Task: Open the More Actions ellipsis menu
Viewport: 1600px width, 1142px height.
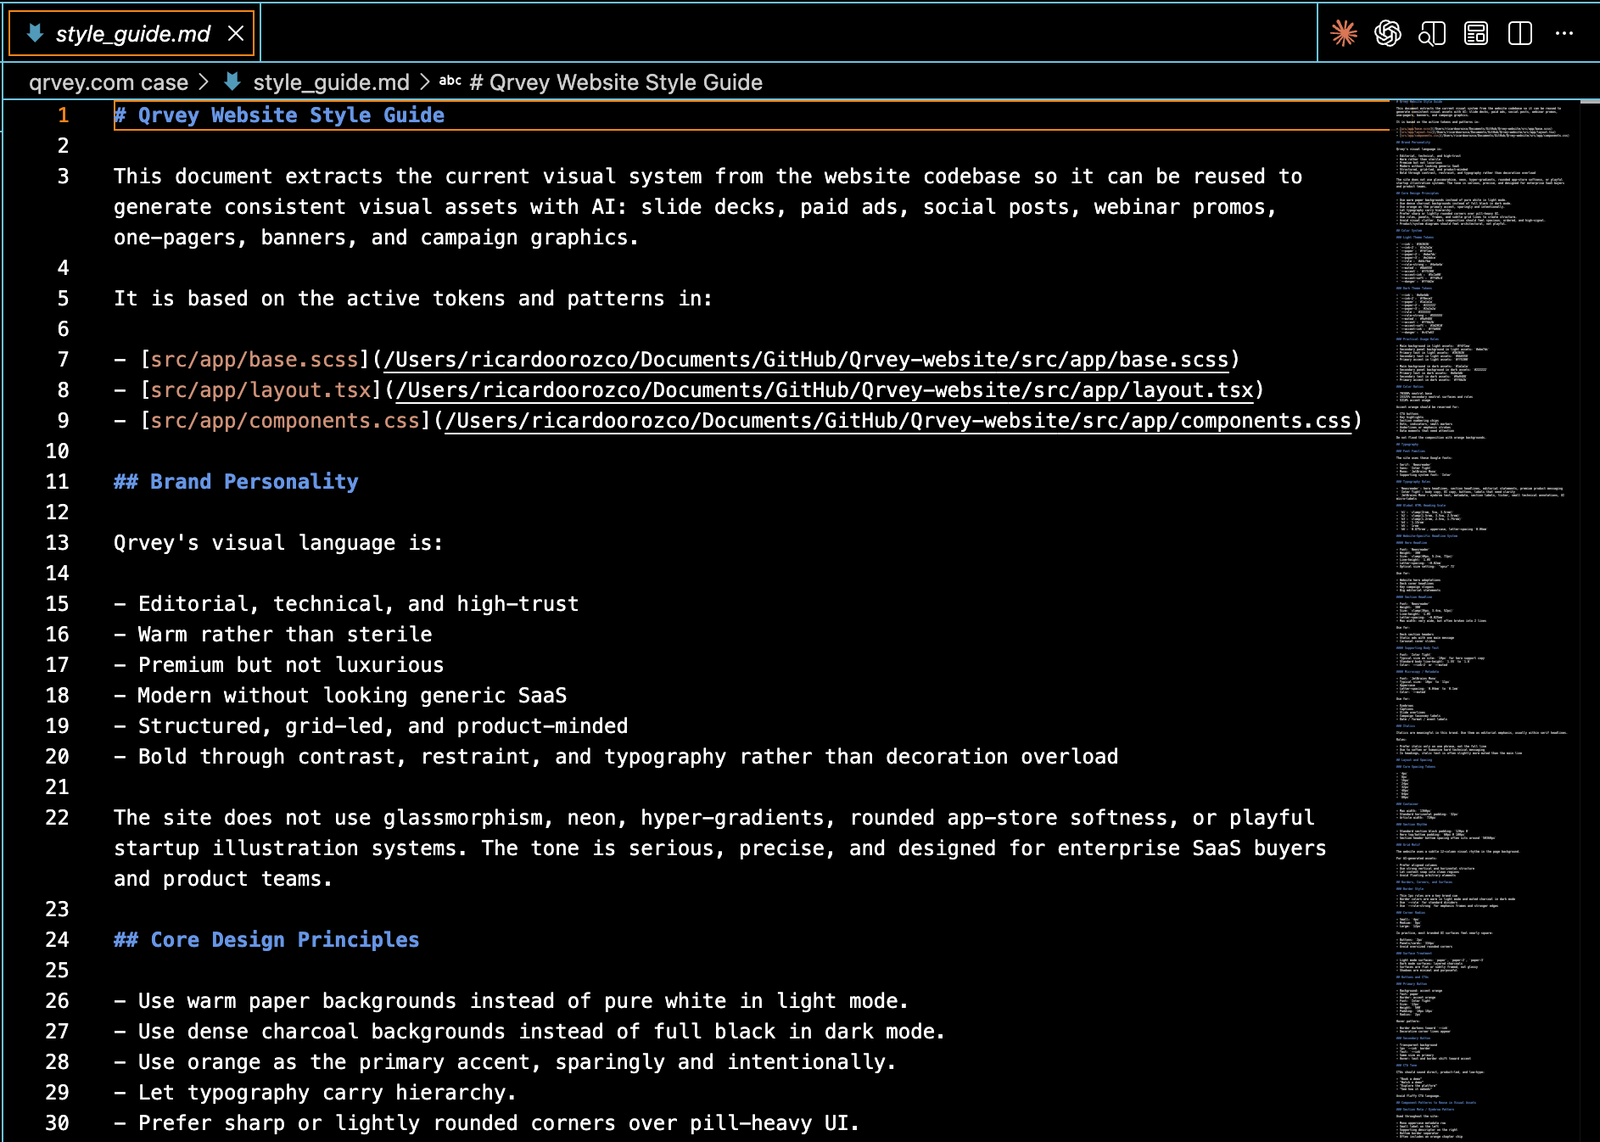Action: [1564, 33]
